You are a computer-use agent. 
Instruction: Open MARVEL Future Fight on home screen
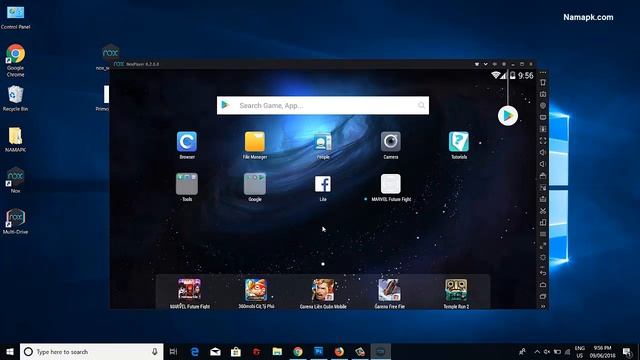[x=391, y=184]
